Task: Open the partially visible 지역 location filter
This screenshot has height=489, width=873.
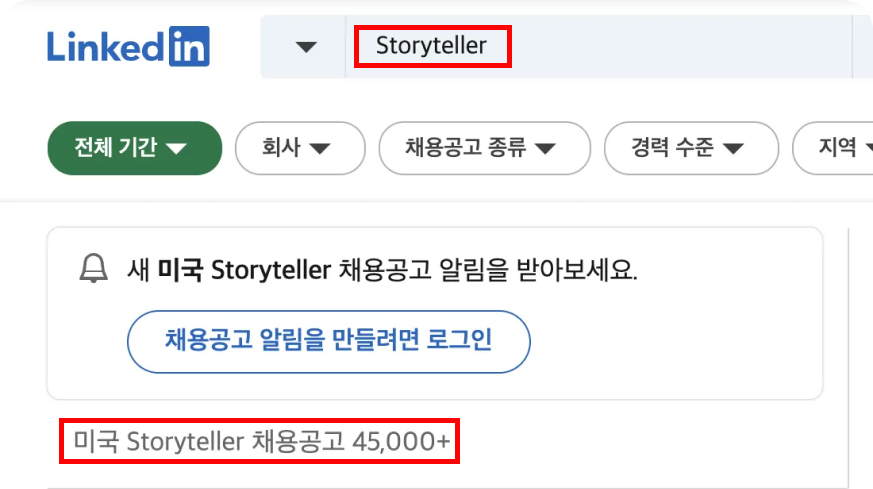Action: point(833,148)
